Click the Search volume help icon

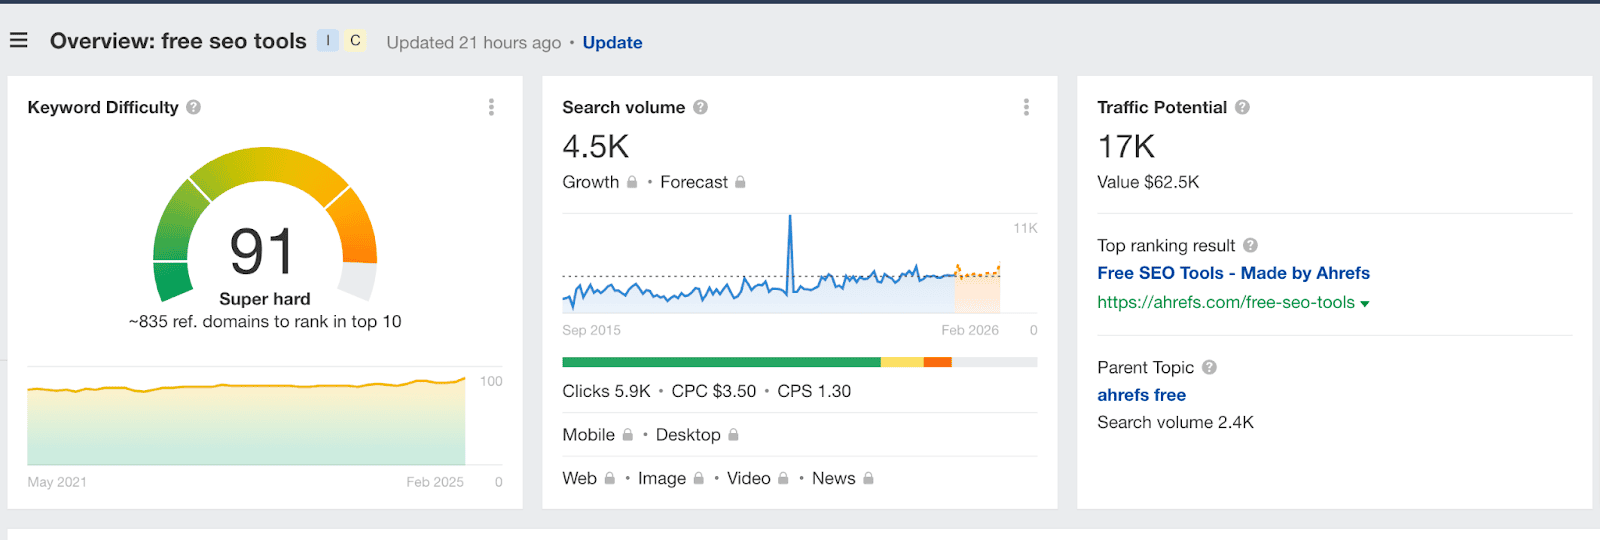pos(701,107)
